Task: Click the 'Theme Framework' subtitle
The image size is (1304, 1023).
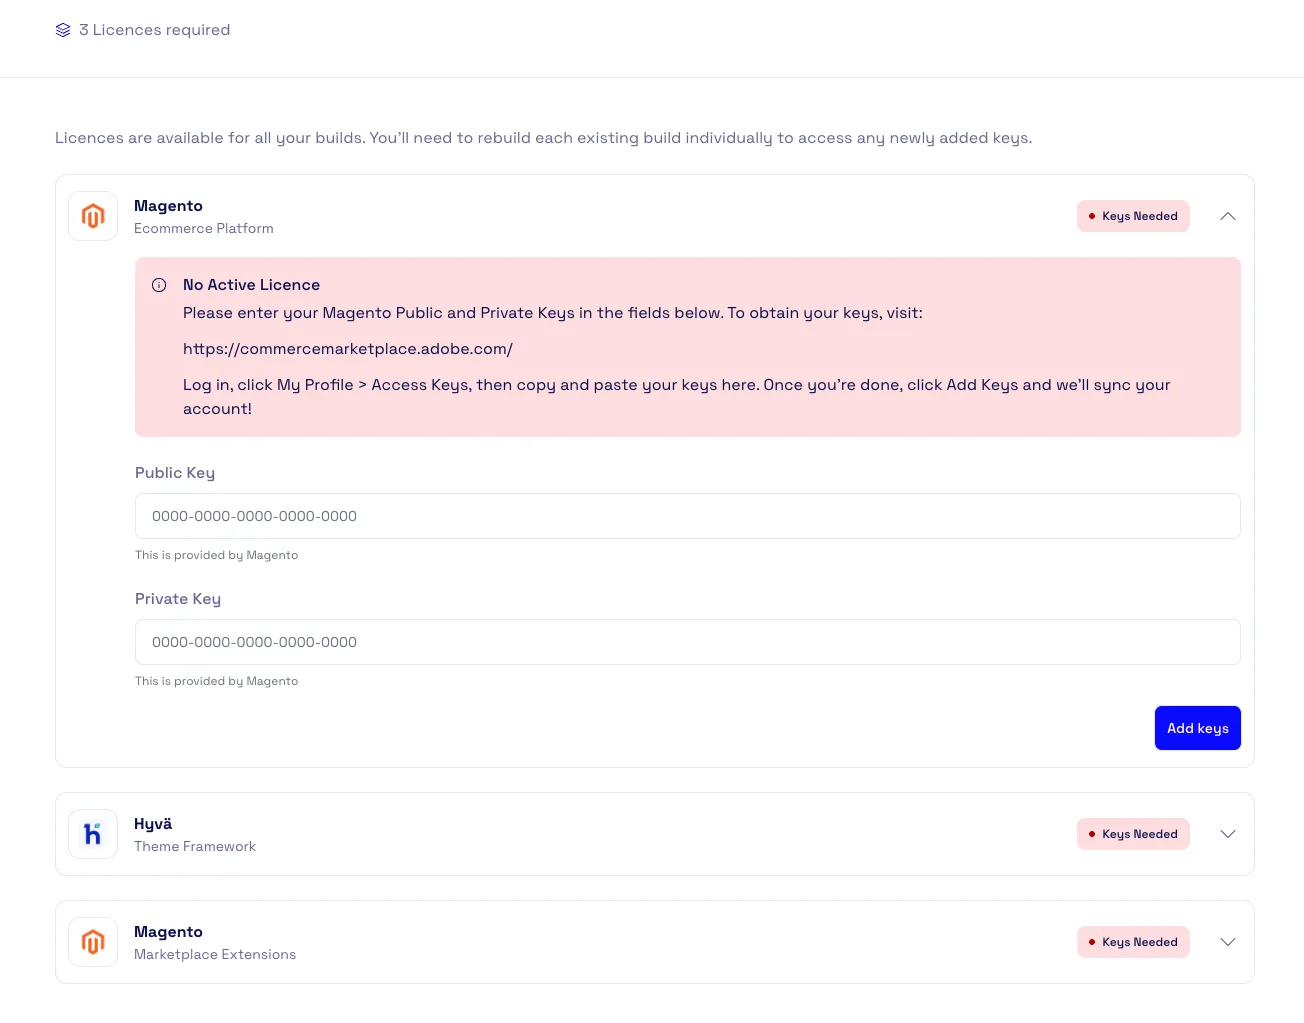Action: (195, 846)
